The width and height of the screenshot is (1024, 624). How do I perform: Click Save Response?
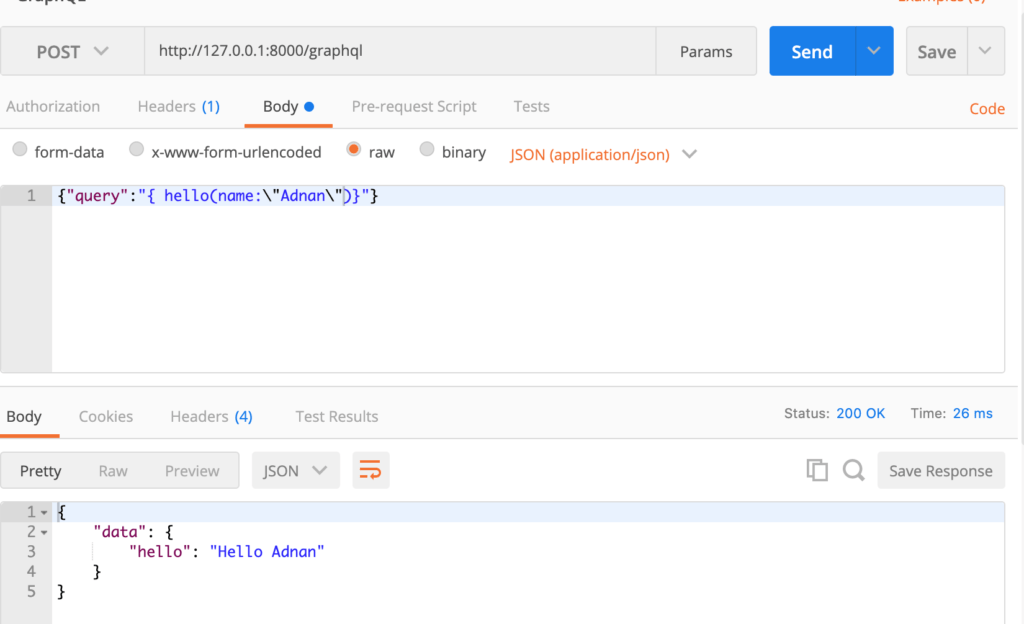[x=940, y=470]
